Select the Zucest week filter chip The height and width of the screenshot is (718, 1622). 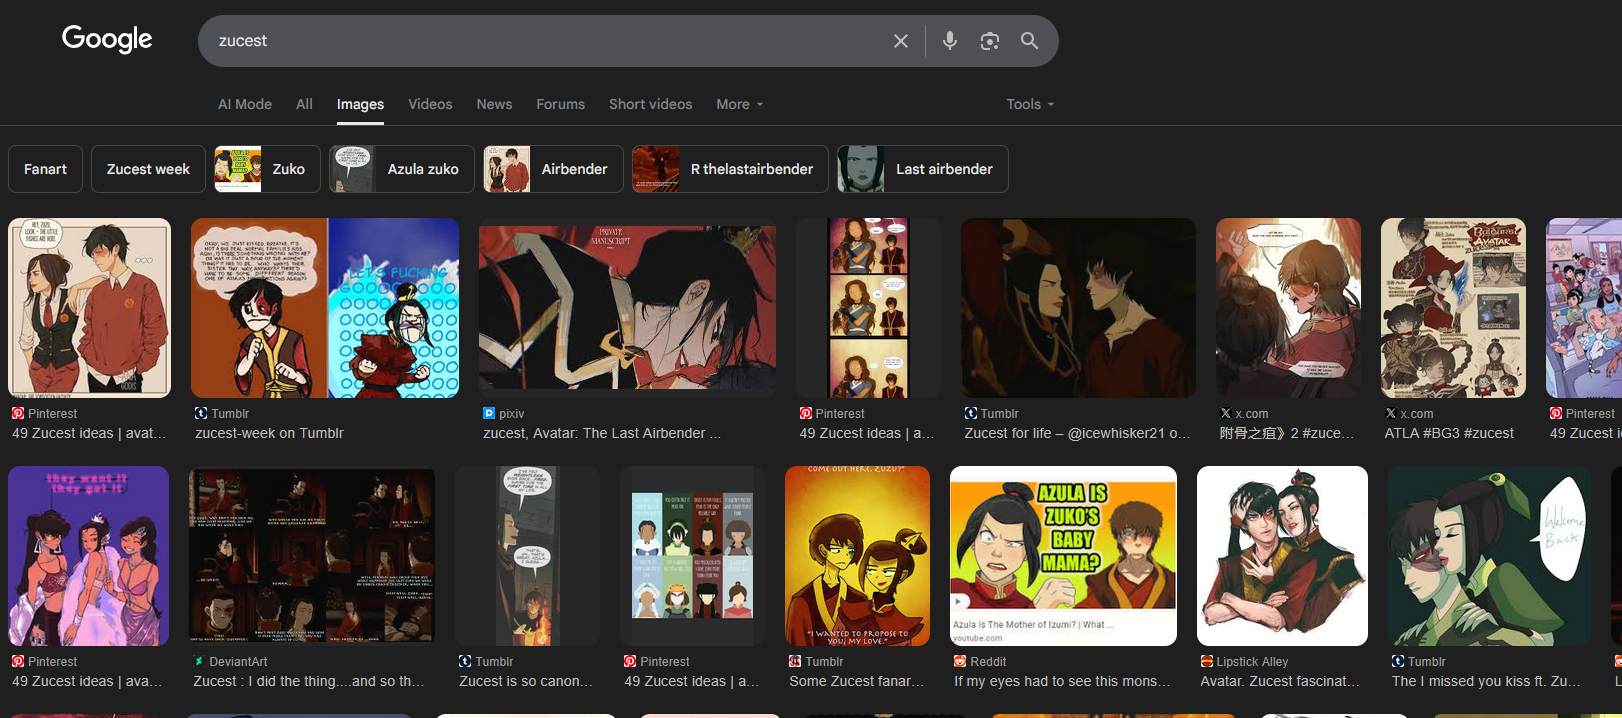coord(148,169)
